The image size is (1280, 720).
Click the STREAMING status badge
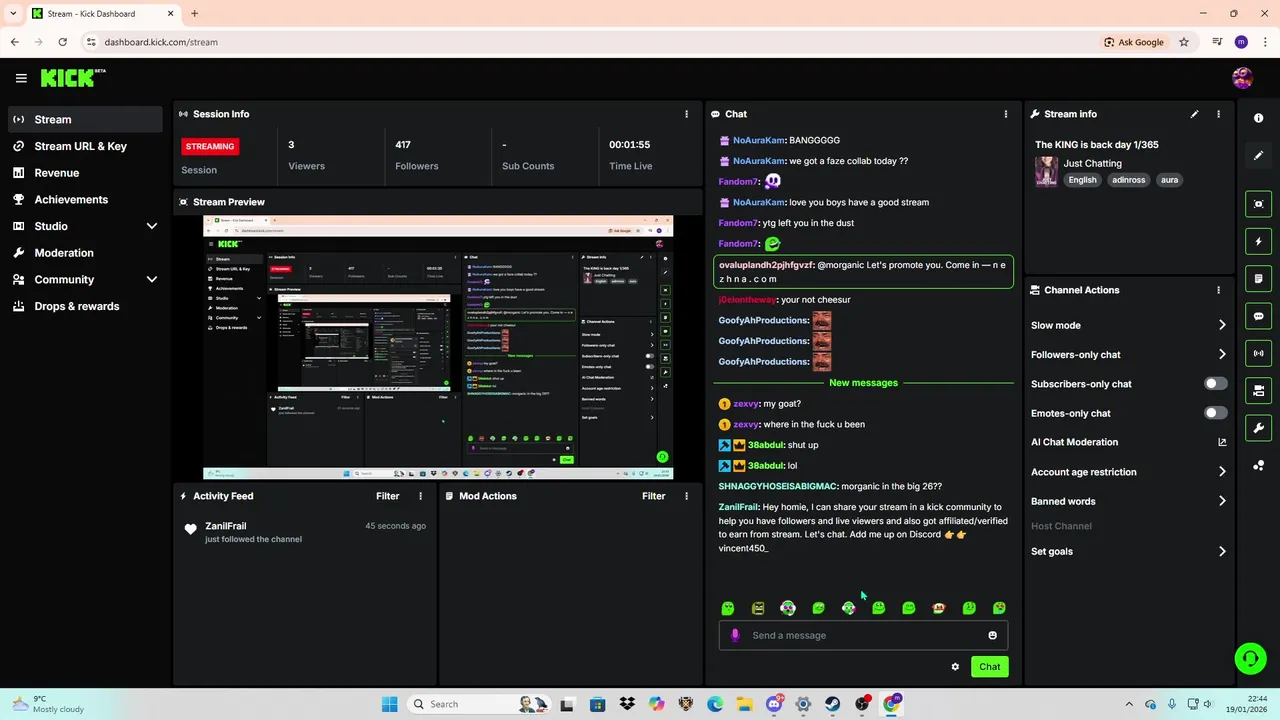[210, 146]
